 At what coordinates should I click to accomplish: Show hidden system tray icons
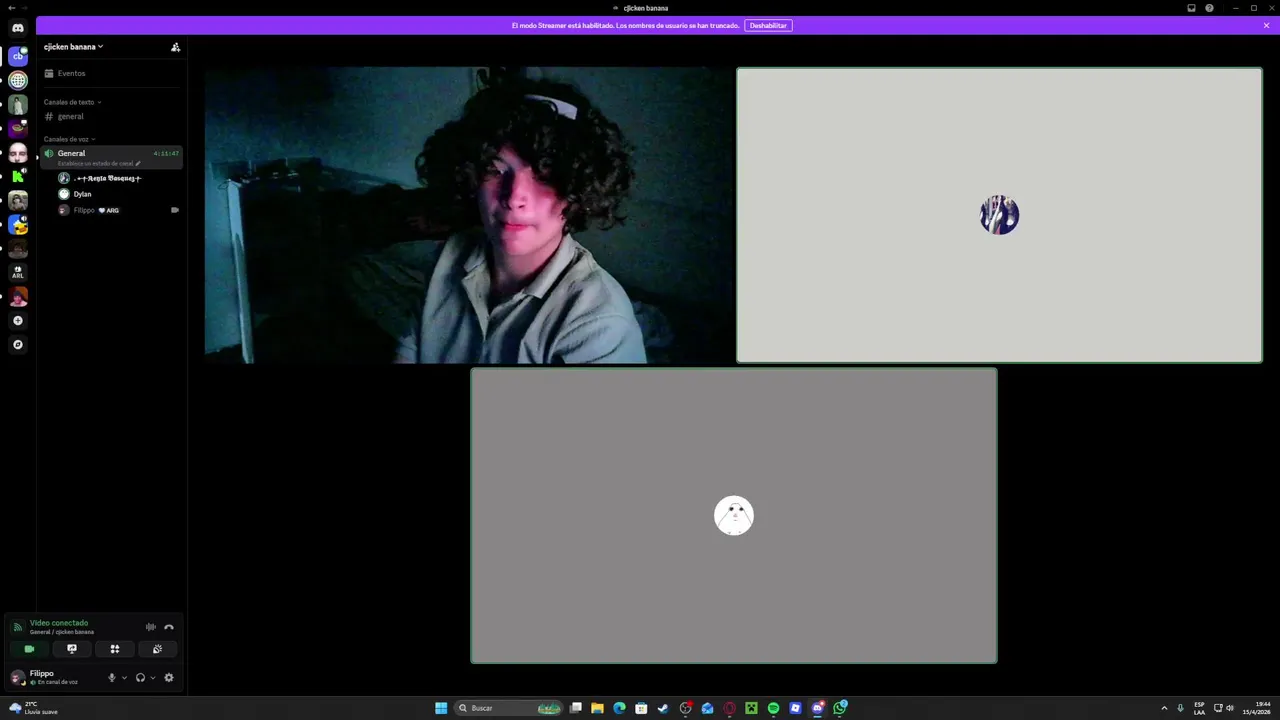pos(1164,708)
